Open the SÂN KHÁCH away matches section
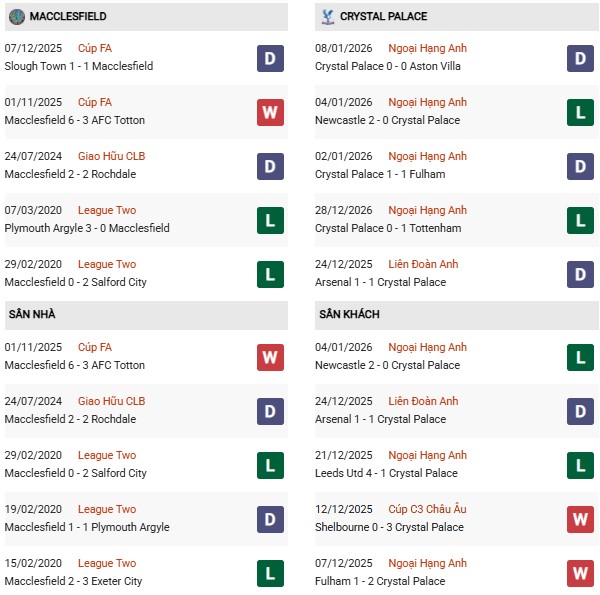The image size is (600, 595). (349, 314)
